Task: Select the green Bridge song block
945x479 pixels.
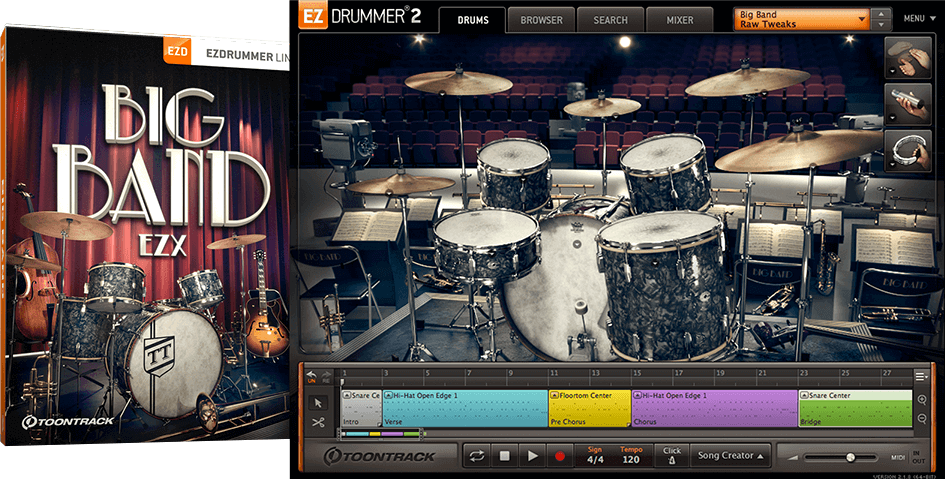Action: [x=855, y=409]
